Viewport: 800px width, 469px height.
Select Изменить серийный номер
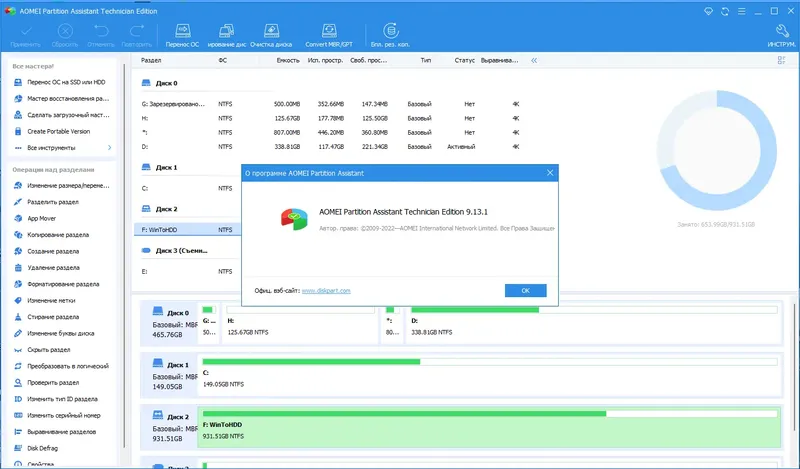(x=57, y=415)
